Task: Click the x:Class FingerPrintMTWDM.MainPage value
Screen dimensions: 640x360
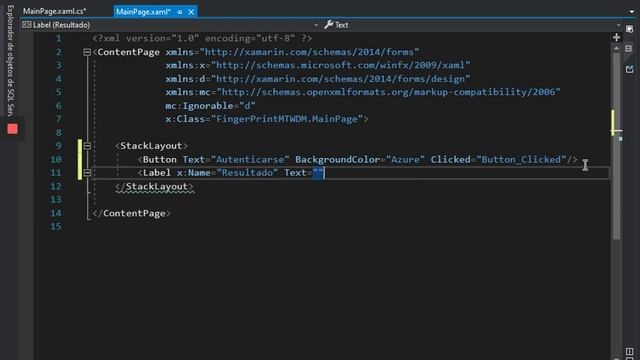Action: pyautogui.click(x=287, y=119)
